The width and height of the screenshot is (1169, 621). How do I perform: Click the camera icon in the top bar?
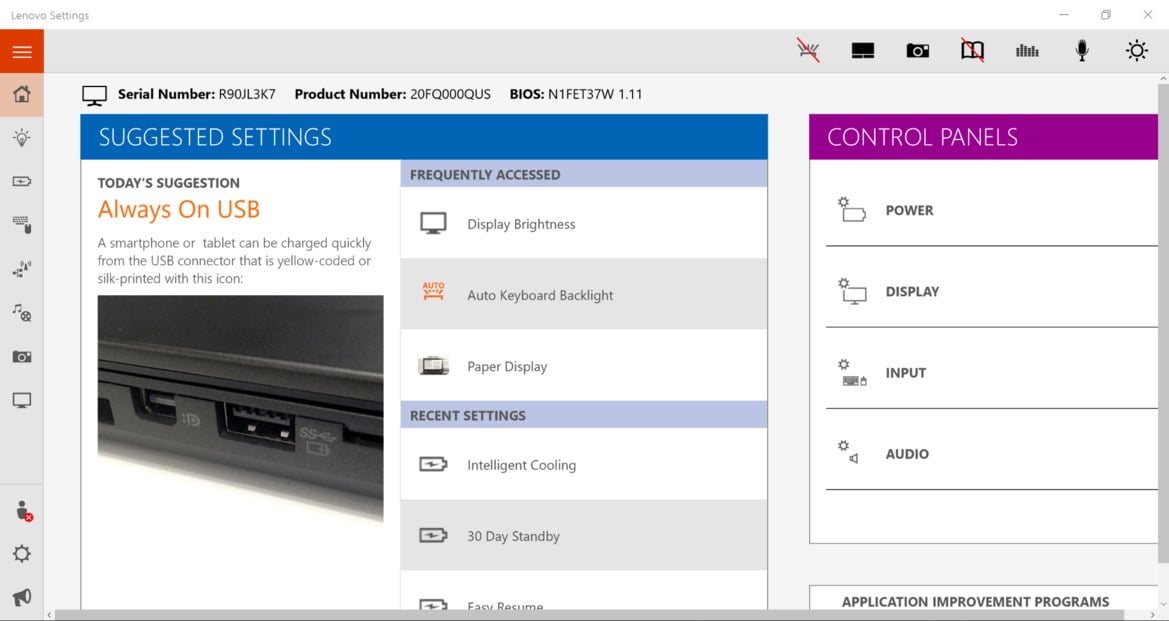tap(918, 51)
